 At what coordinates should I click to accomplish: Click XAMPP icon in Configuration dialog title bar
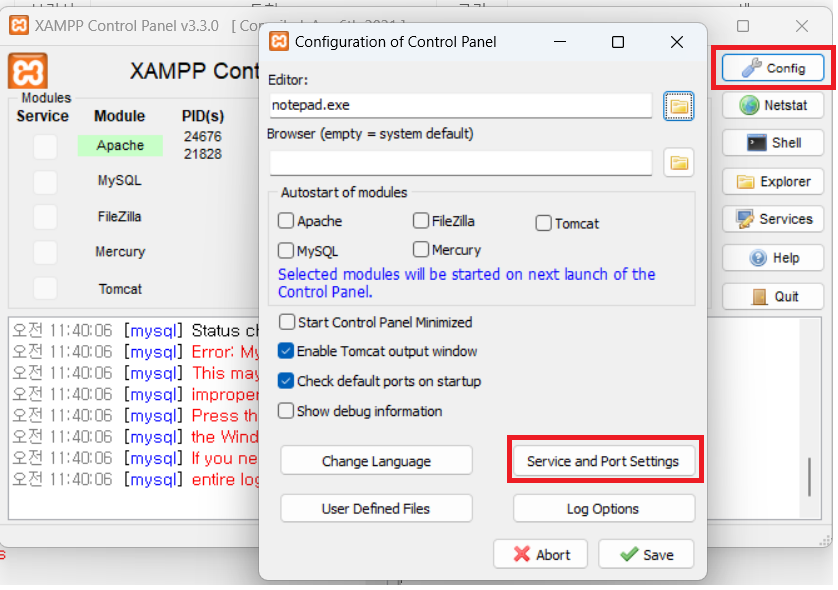point(279,41)
